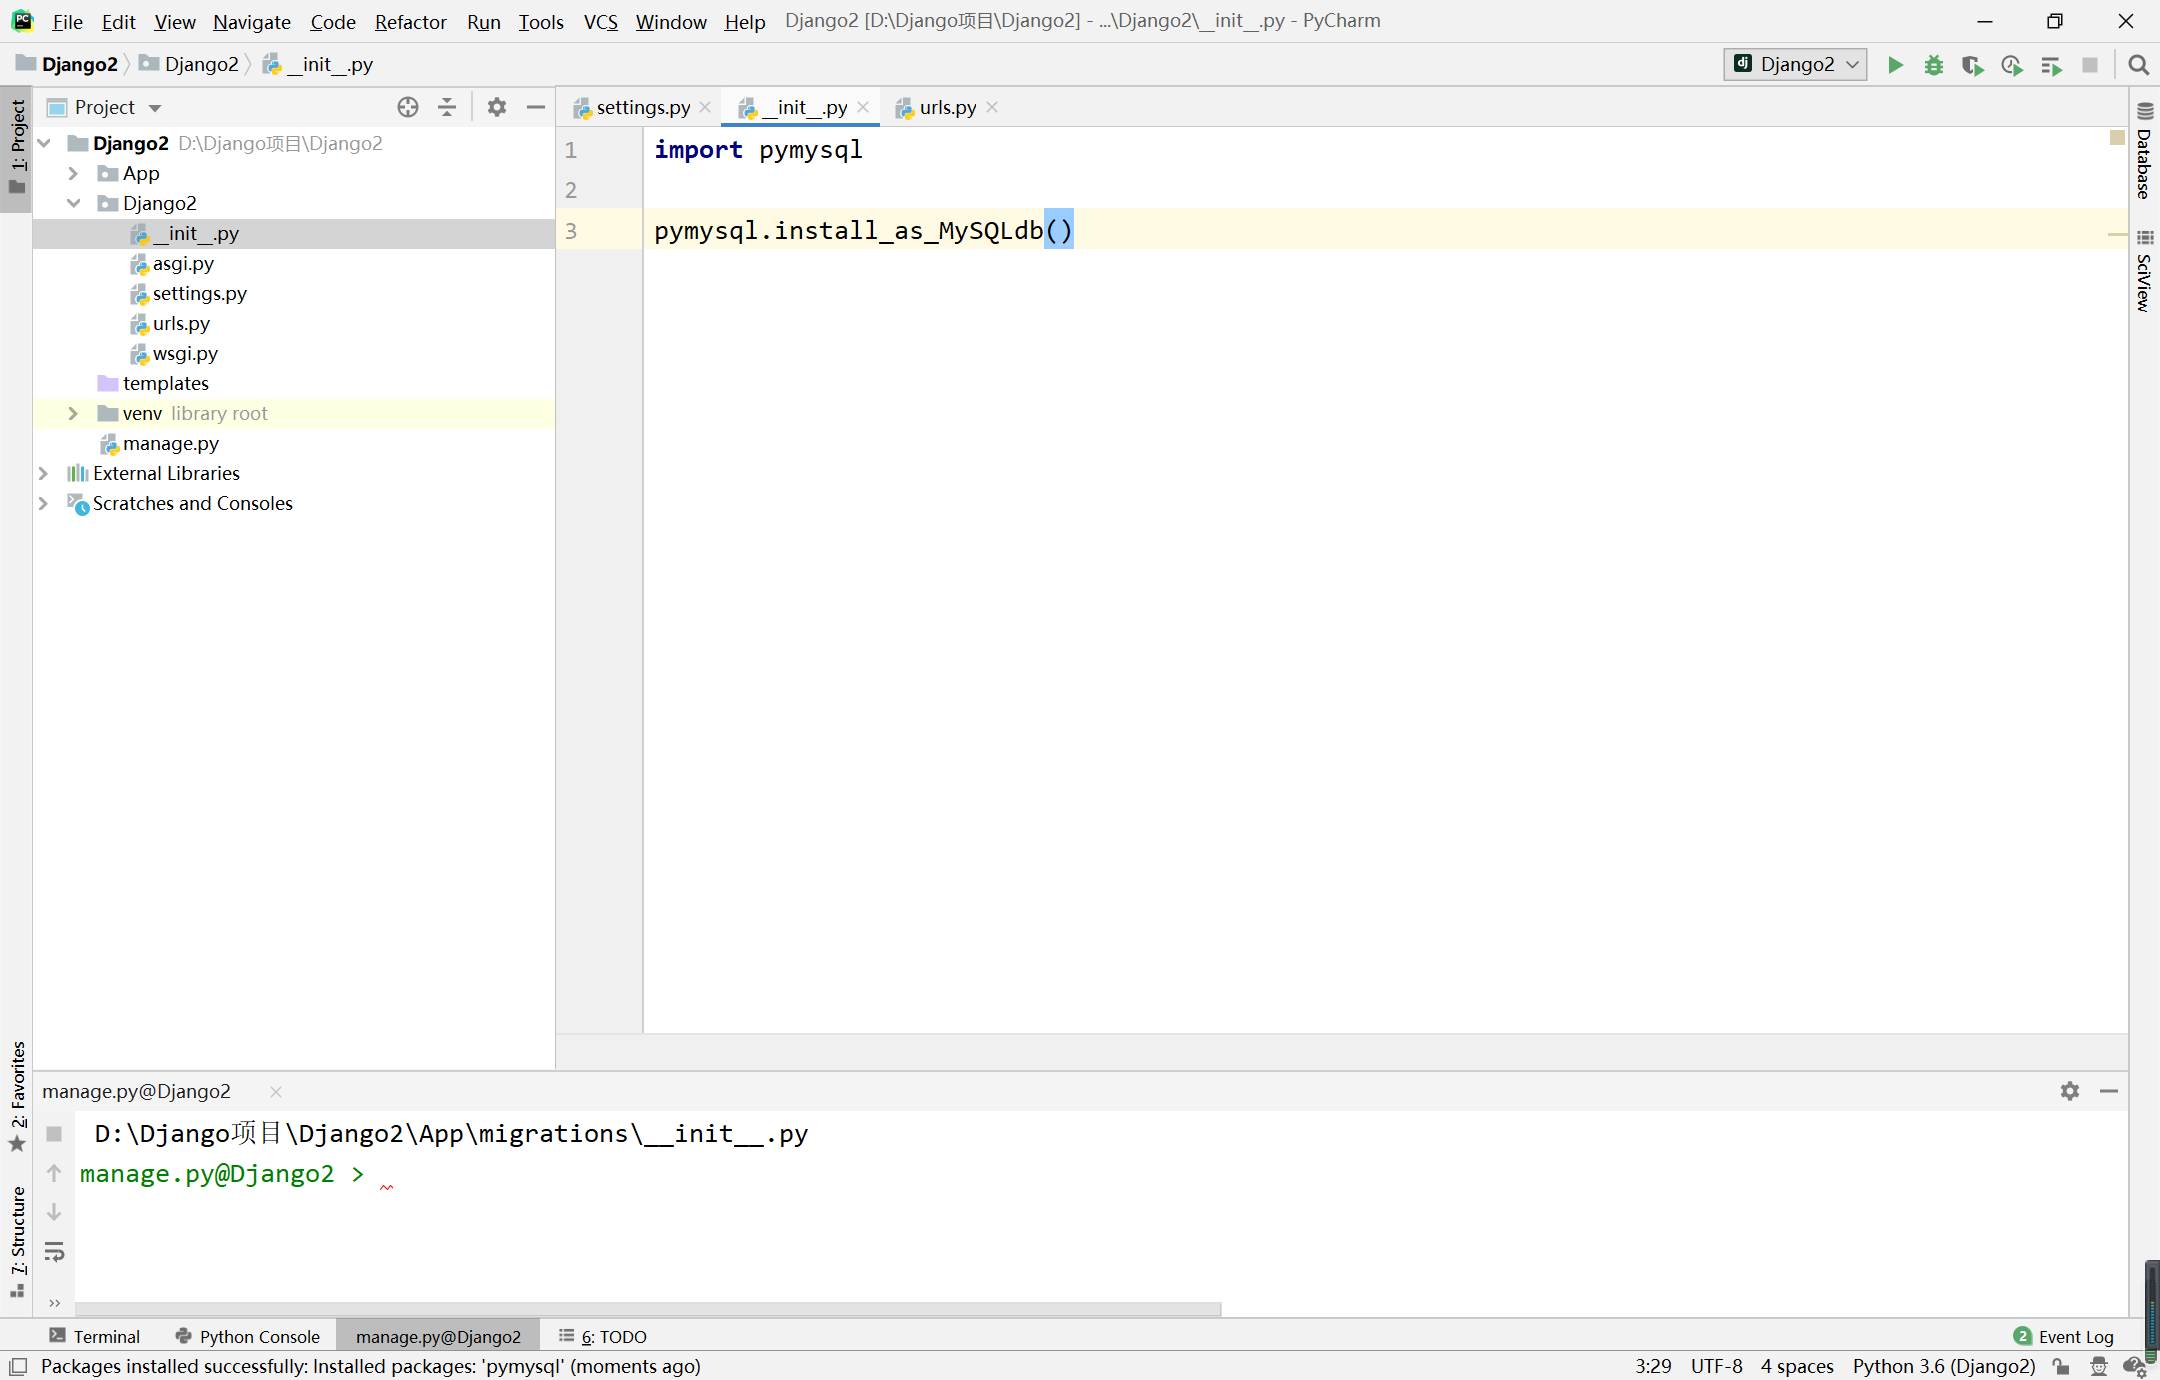The height and width of the screenshot is (1380, 2160).
Task: Open the File menu
Action: pyautogui.click(x=67, y=21)
